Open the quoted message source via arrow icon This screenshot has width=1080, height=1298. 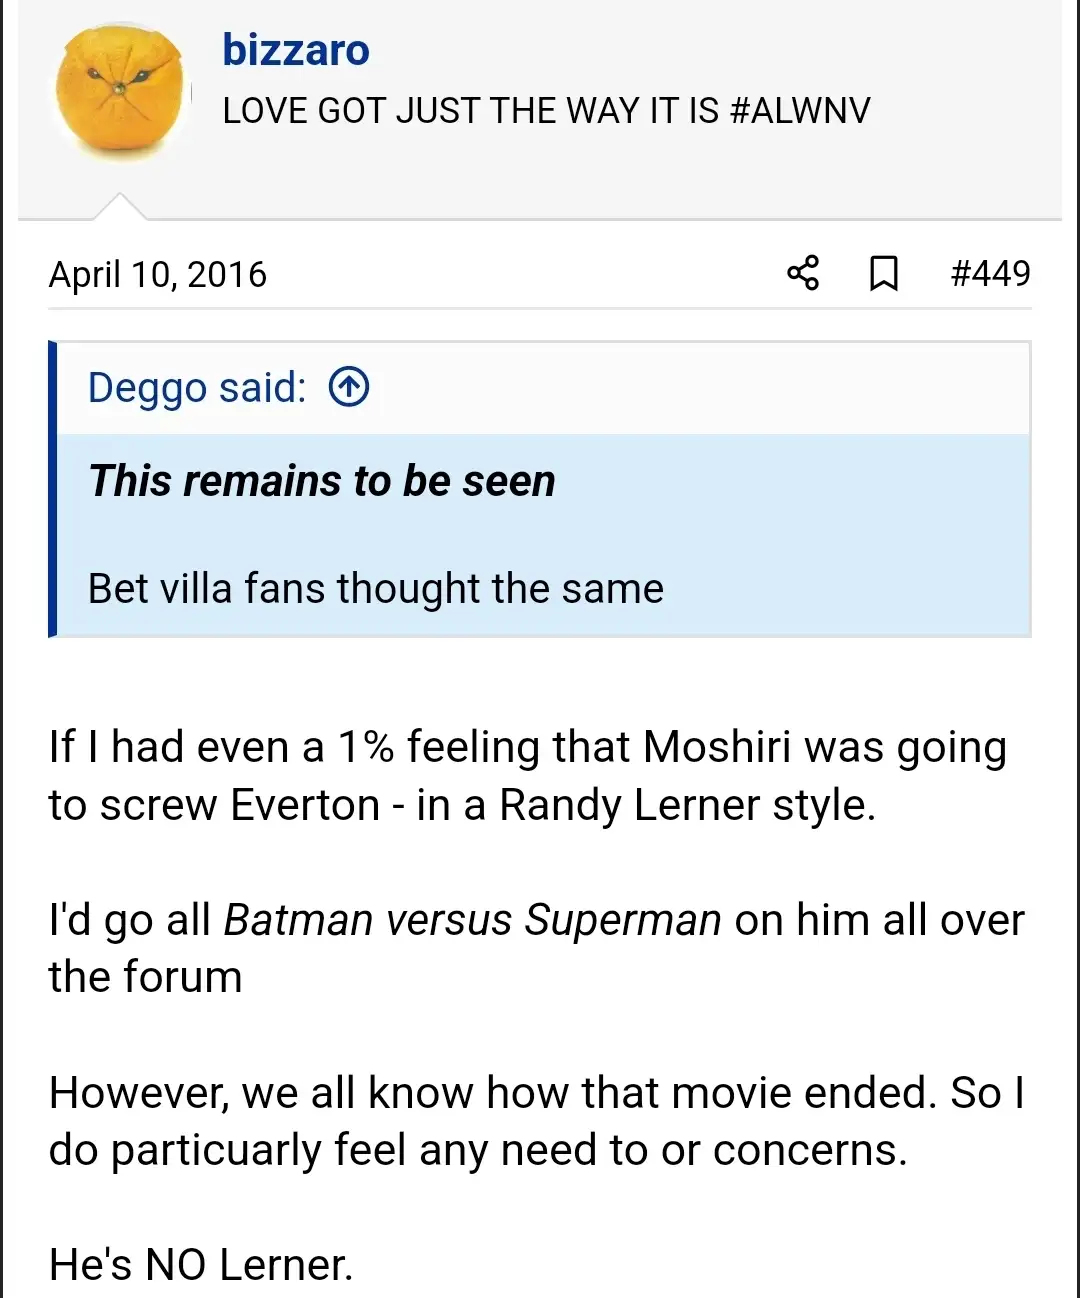pos(348,387)
